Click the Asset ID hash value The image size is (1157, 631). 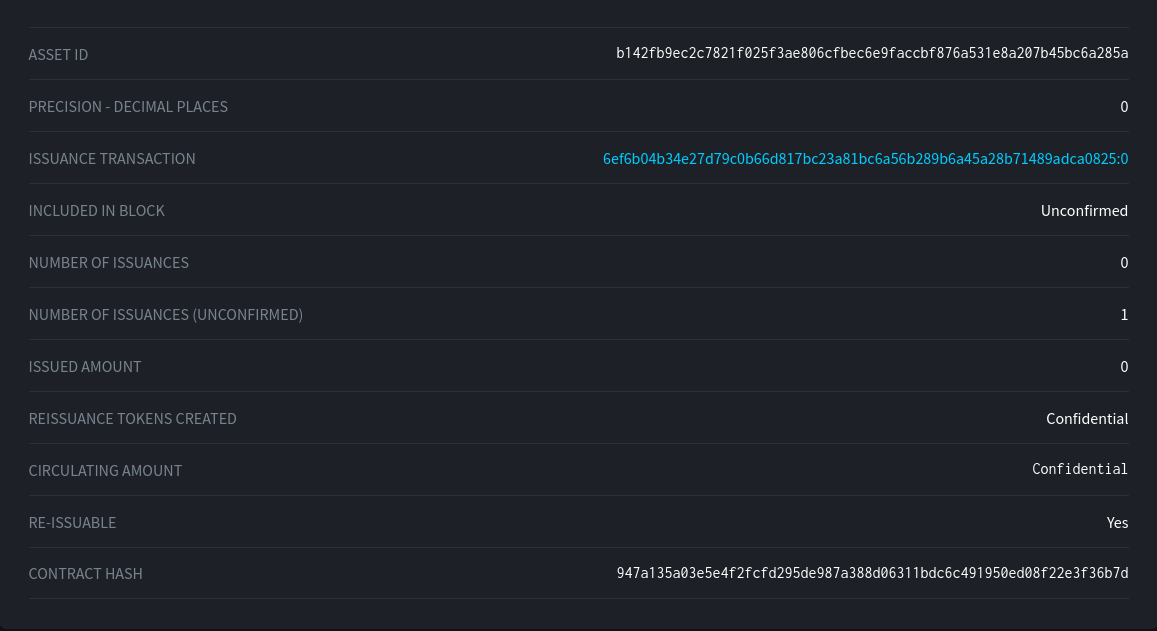tap(872, 54)
